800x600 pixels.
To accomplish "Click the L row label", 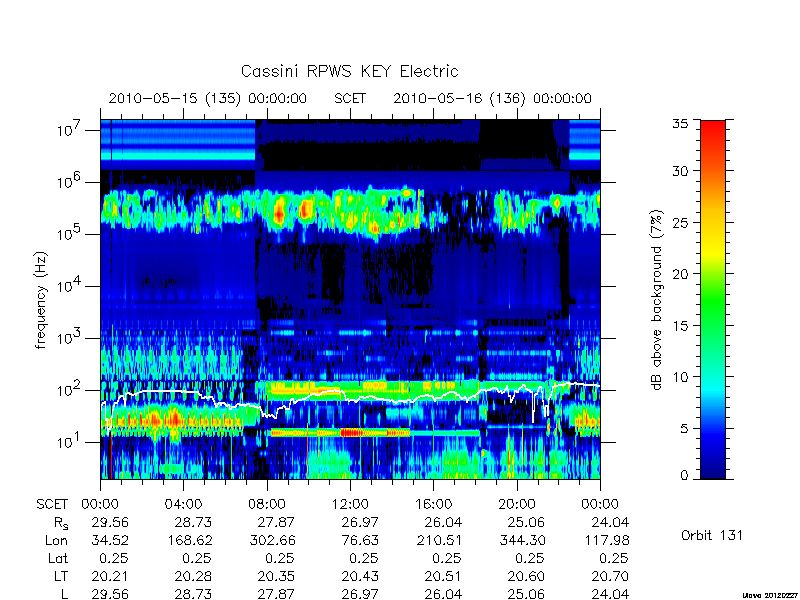I will coord(63,594).
